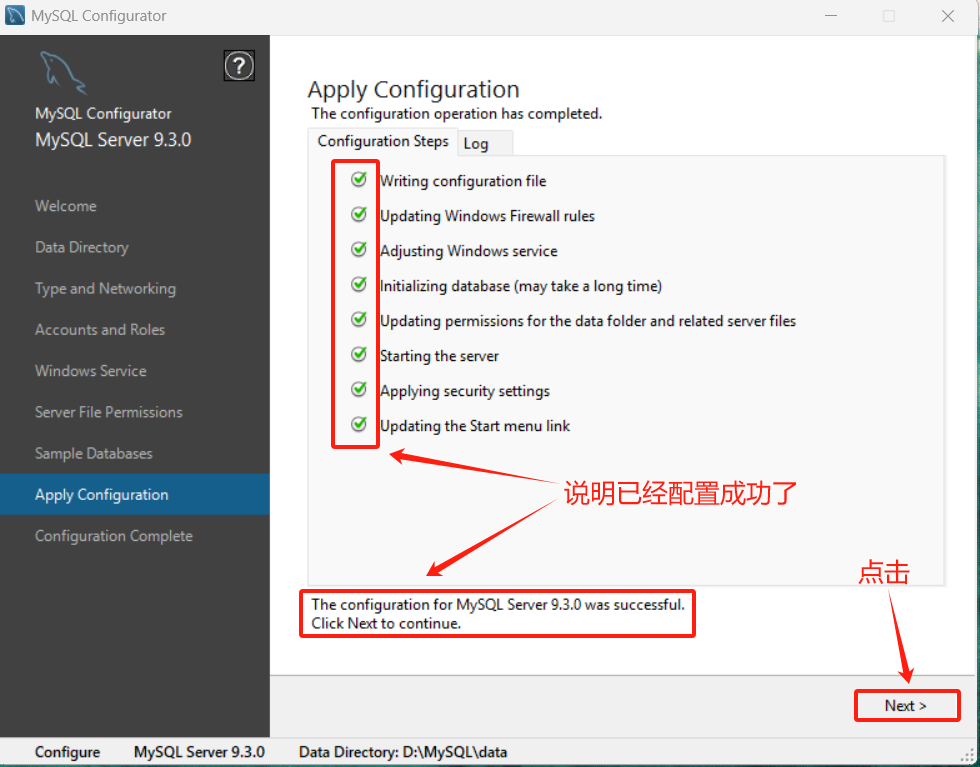Click green check beside Adjusting Windows service
This screenshot has height=767, width=980.
point(359,250)
